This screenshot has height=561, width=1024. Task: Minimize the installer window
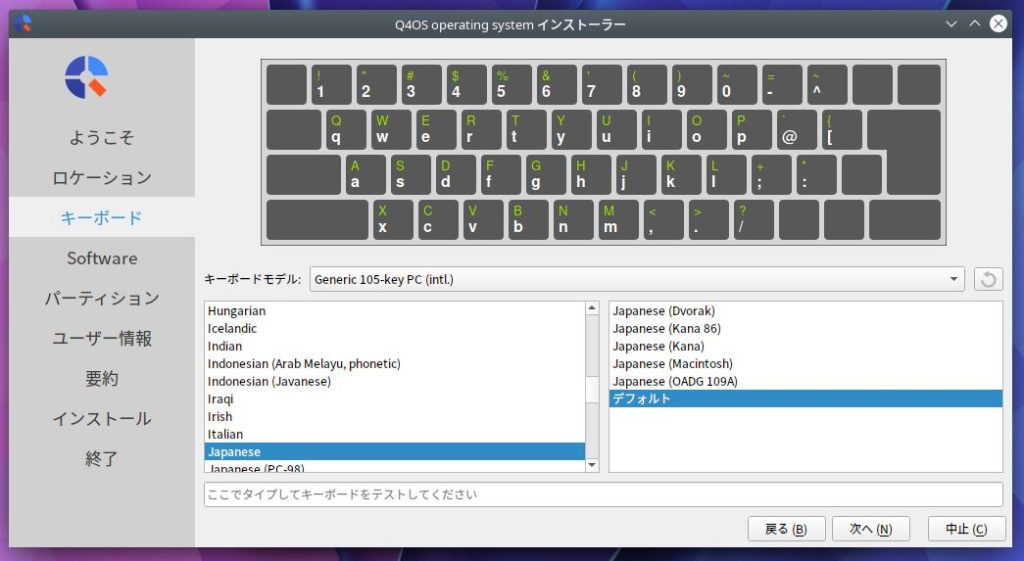tap(951, 24)
